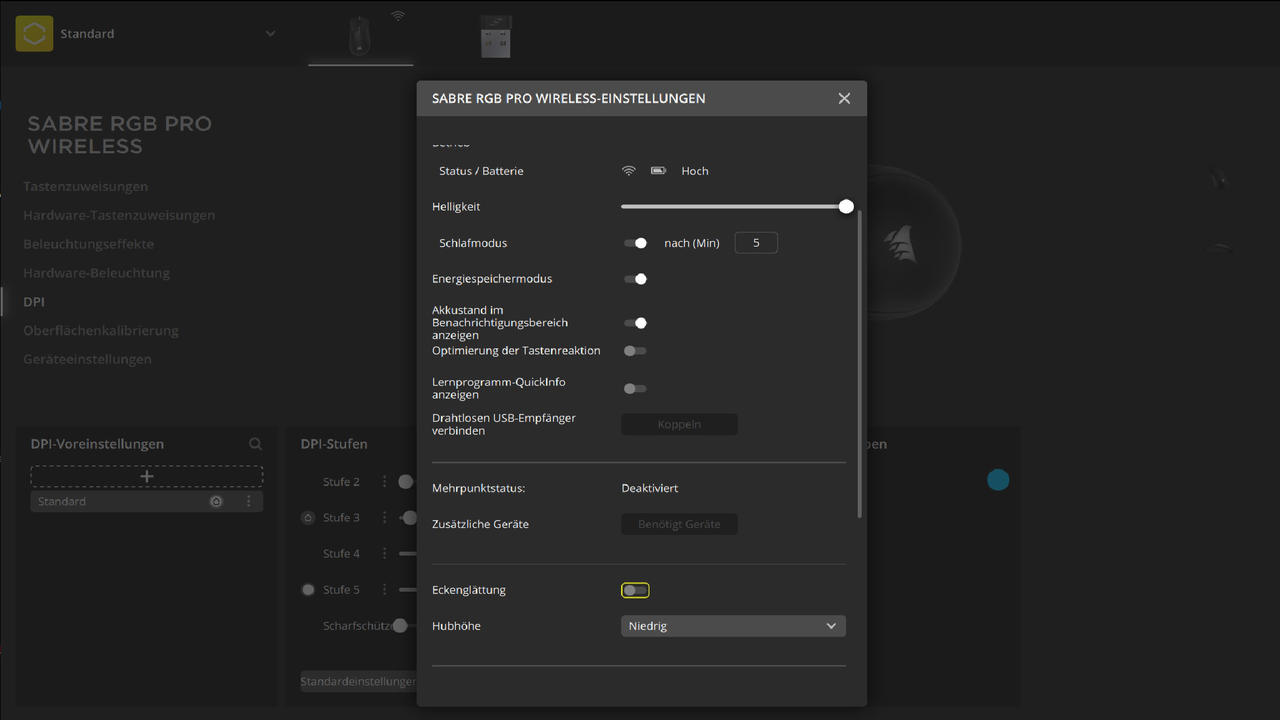Enable Eckenglättung toggle
This screenshot has width=1280, height=720.
(x=635, y=590)
